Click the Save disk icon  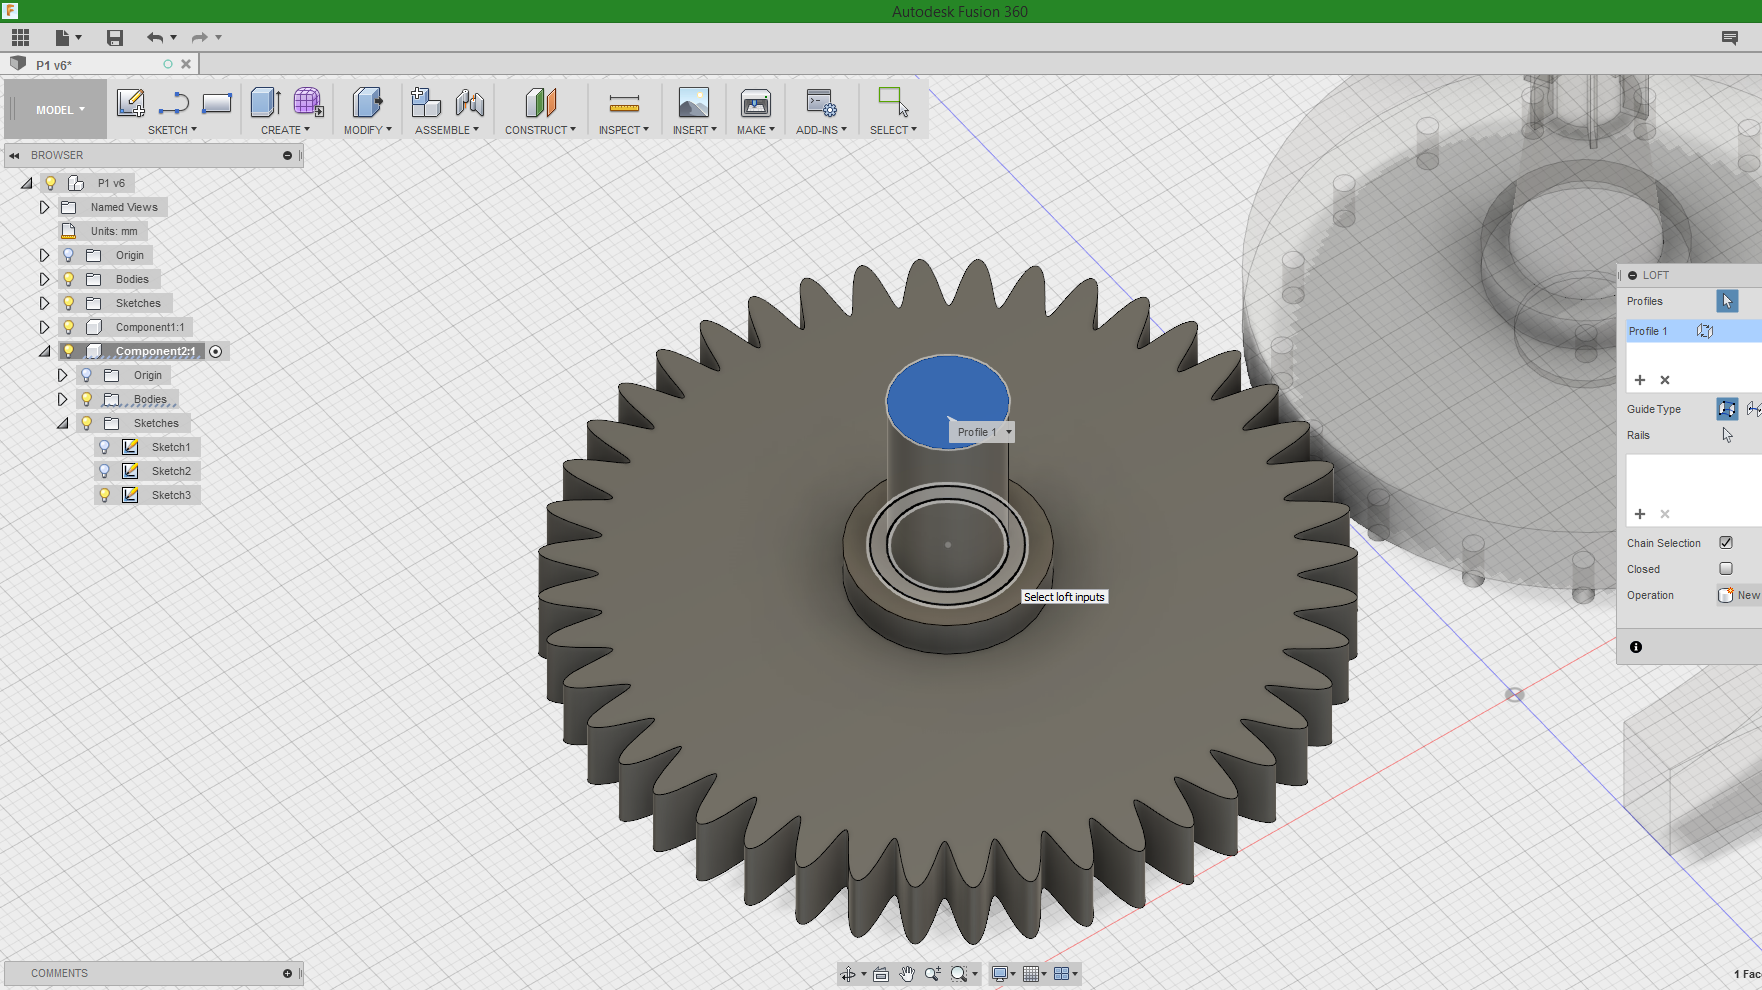(x=115, y=38)
